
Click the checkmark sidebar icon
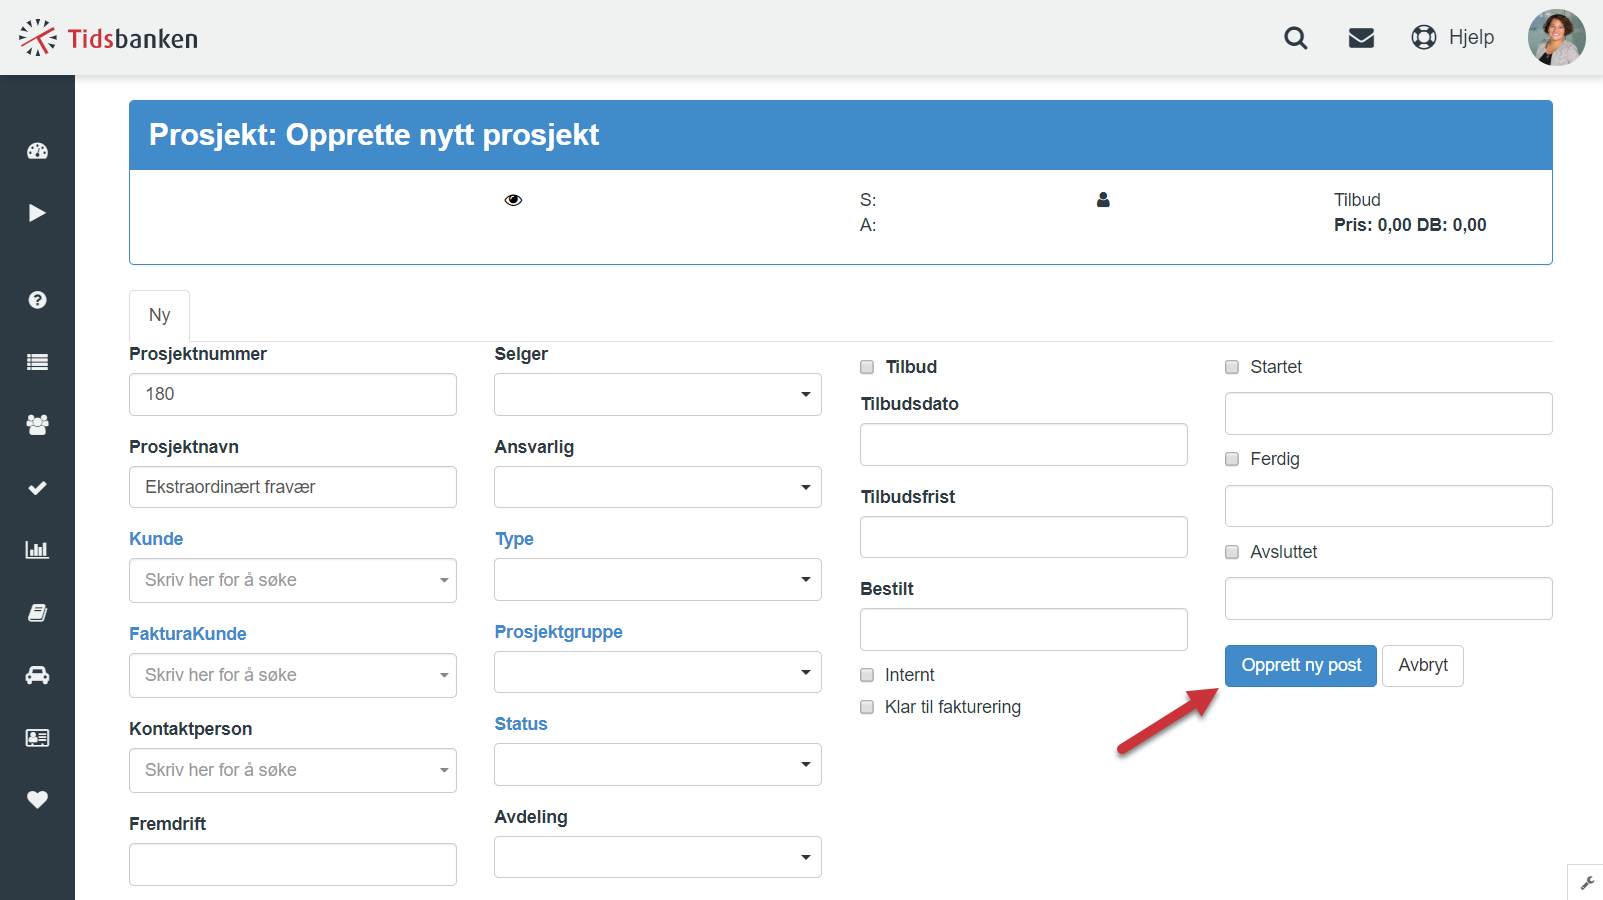tap(37, 488)
